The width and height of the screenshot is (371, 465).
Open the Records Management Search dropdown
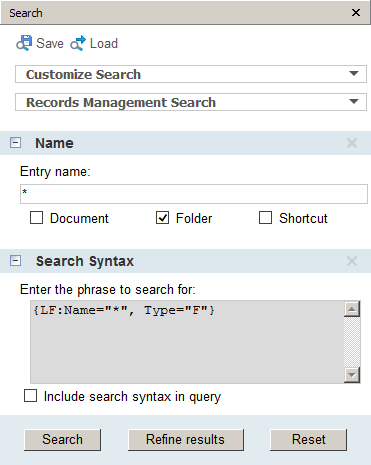point(191,102)
